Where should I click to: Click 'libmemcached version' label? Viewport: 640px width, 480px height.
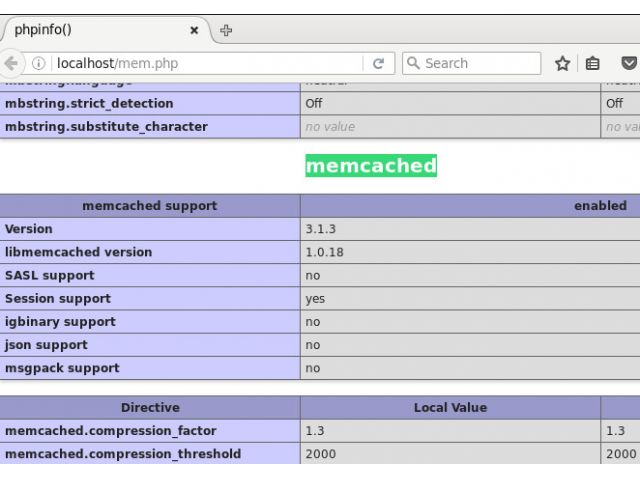click(x=78, y=252)
